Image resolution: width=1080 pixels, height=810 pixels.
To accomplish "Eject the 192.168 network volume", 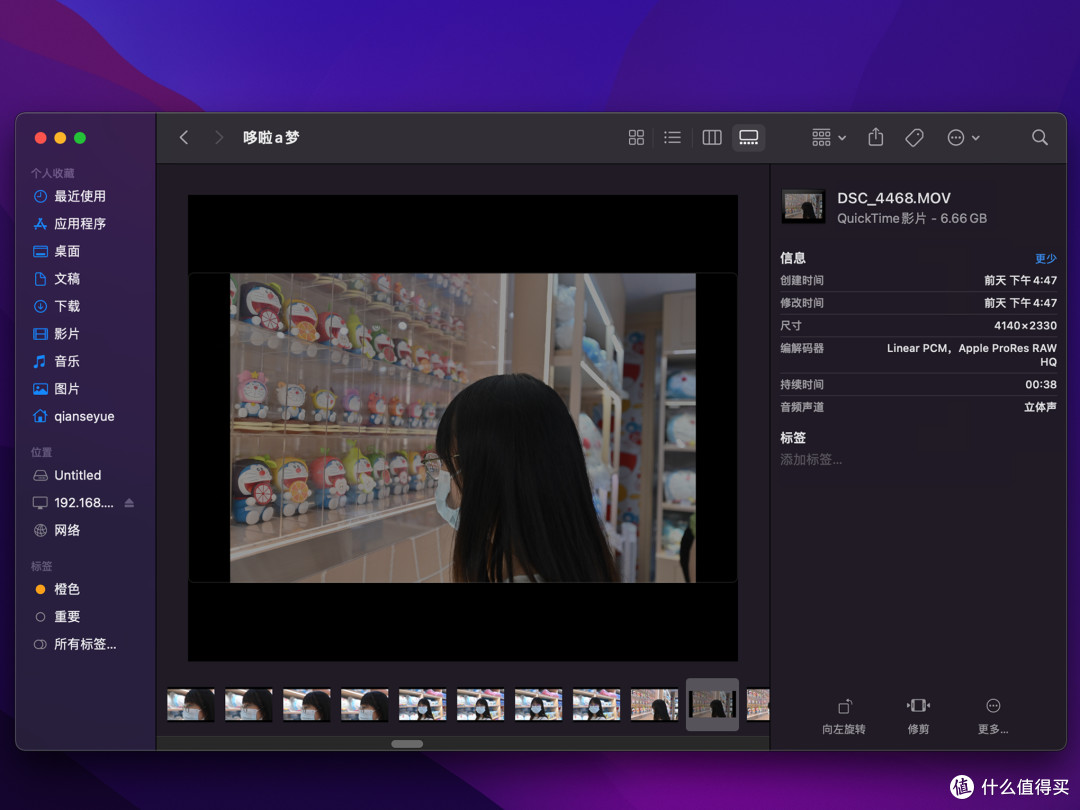I will [129, 503].
